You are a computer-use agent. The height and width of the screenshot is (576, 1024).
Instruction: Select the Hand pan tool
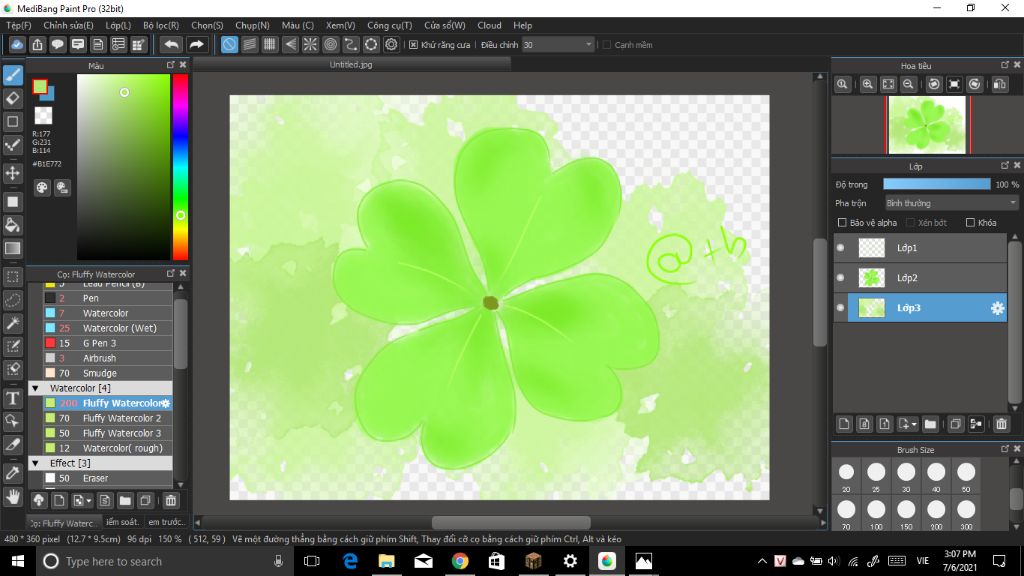pyautogui.click(x=12, y=497)
